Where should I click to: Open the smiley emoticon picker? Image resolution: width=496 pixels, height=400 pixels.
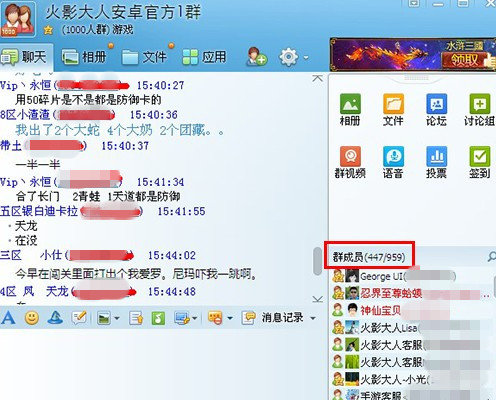(x=32, y=318)
